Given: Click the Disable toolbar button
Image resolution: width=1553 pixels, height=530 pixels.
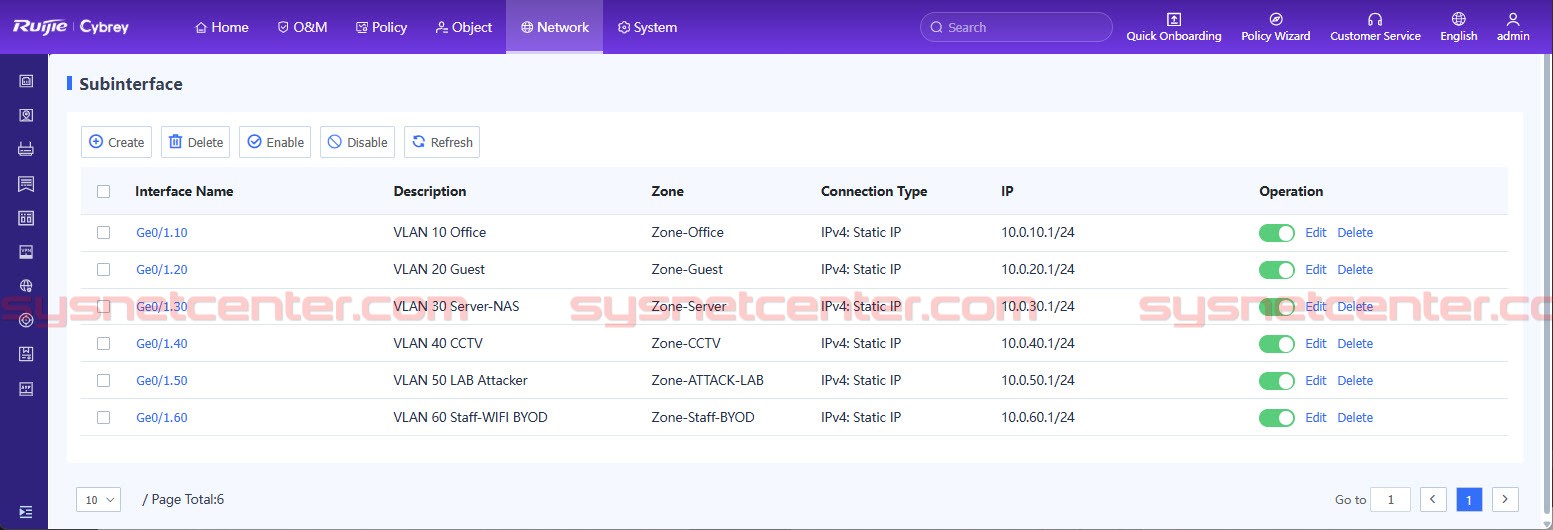Looking at the screenshot, I should coord(357,142).
